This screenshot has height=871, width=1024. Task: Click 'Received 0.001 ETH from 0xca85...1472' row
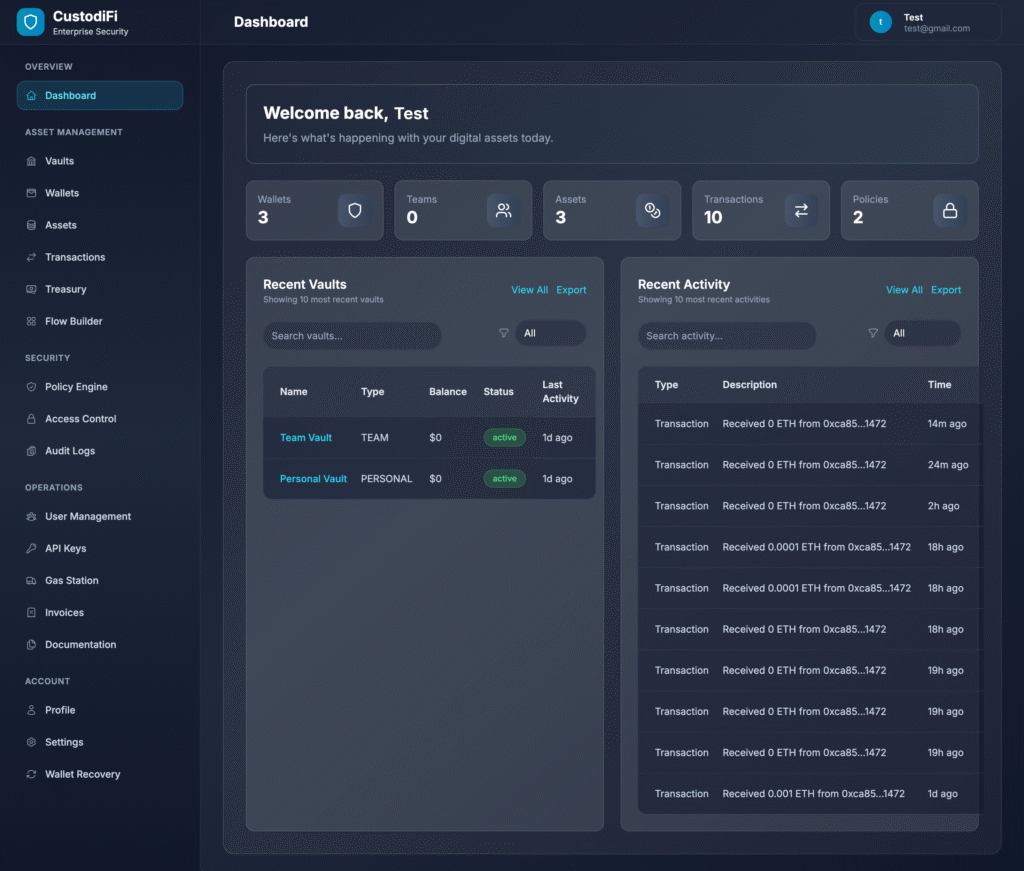tap(810, 794)
